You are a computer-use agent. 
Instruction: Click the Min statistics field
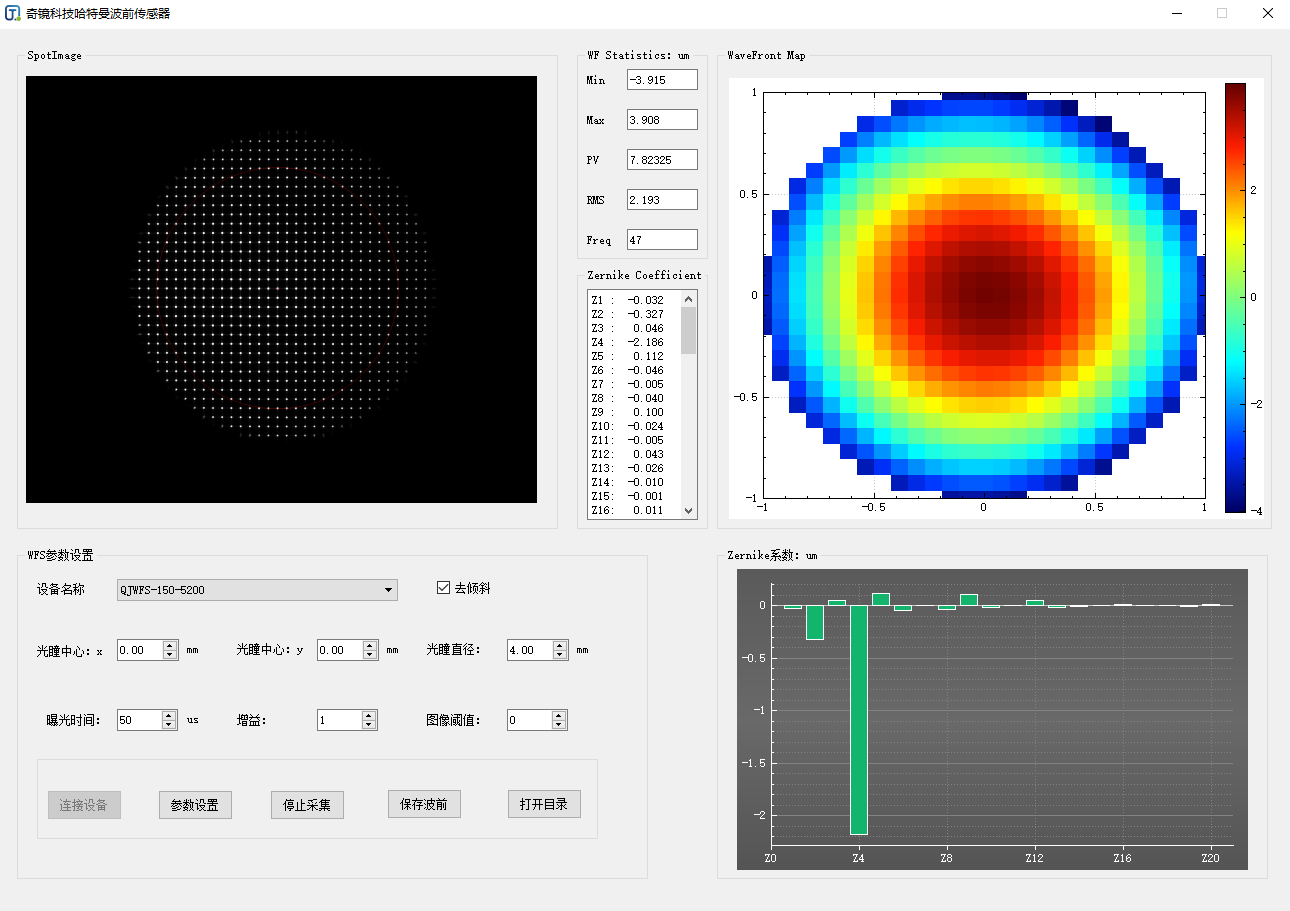(662, 80)
